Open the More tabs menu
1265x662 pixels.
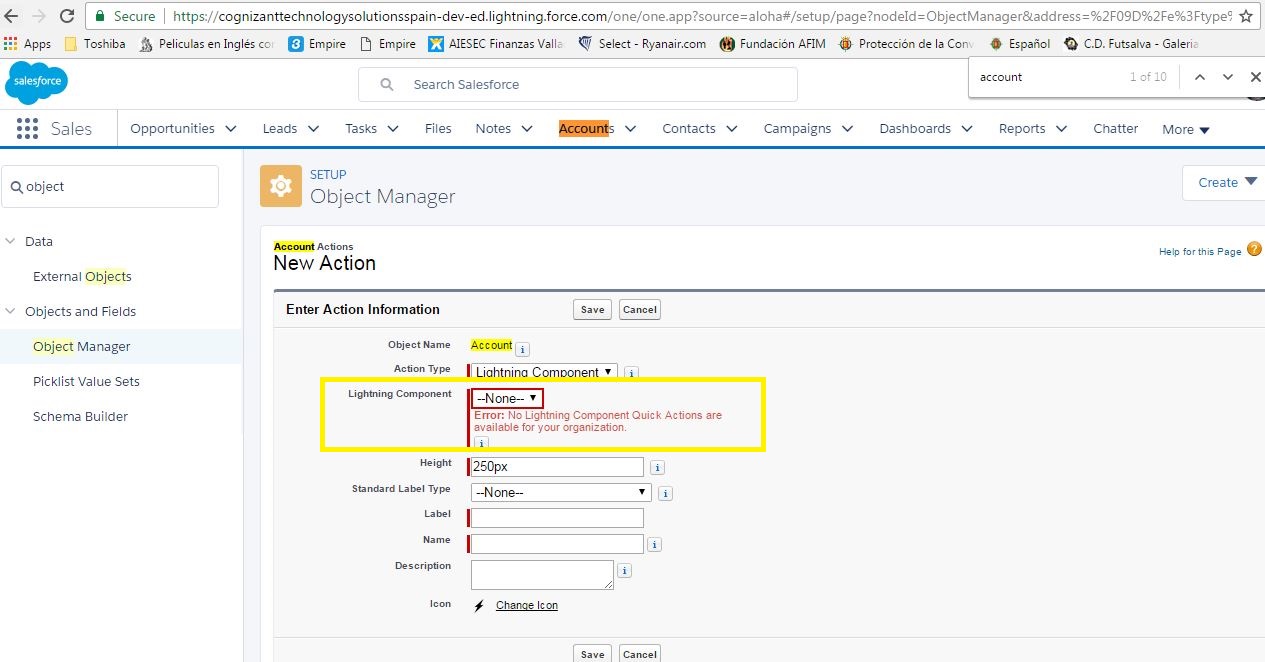coord(1186,130)
